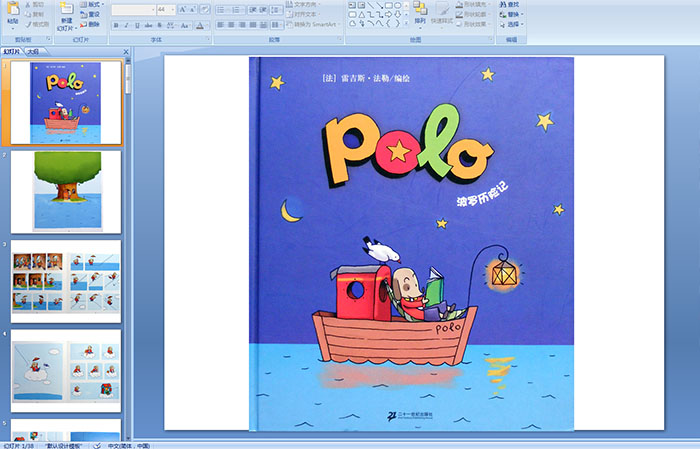Click Convert to SmartArt

[313, 24]
